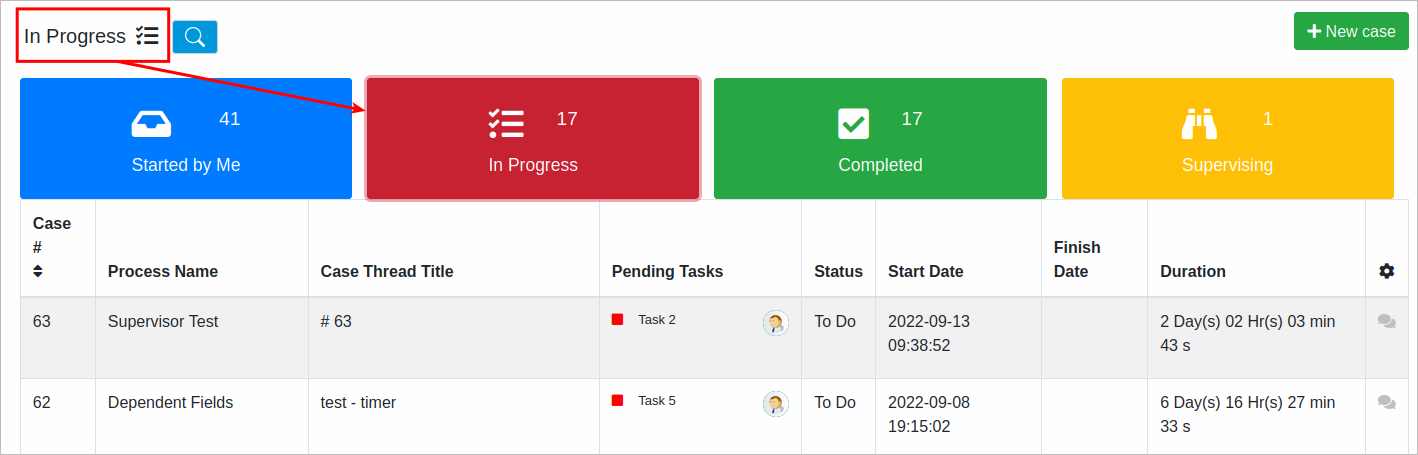Screen dimensions: 1418x455
Task: Click the Process Name column header
Action: [163, 271]
